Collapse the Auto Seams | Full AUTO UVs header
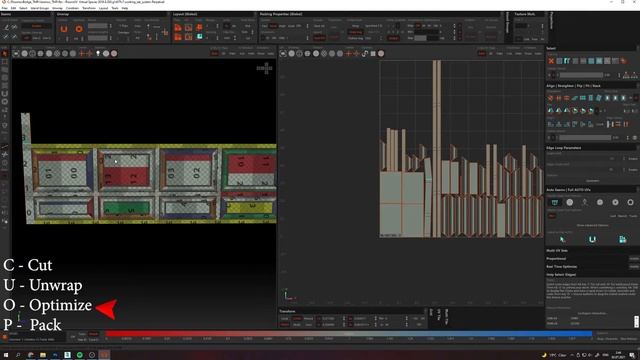Viewport: 640px width, 360px height. click(x=592, y=190)
